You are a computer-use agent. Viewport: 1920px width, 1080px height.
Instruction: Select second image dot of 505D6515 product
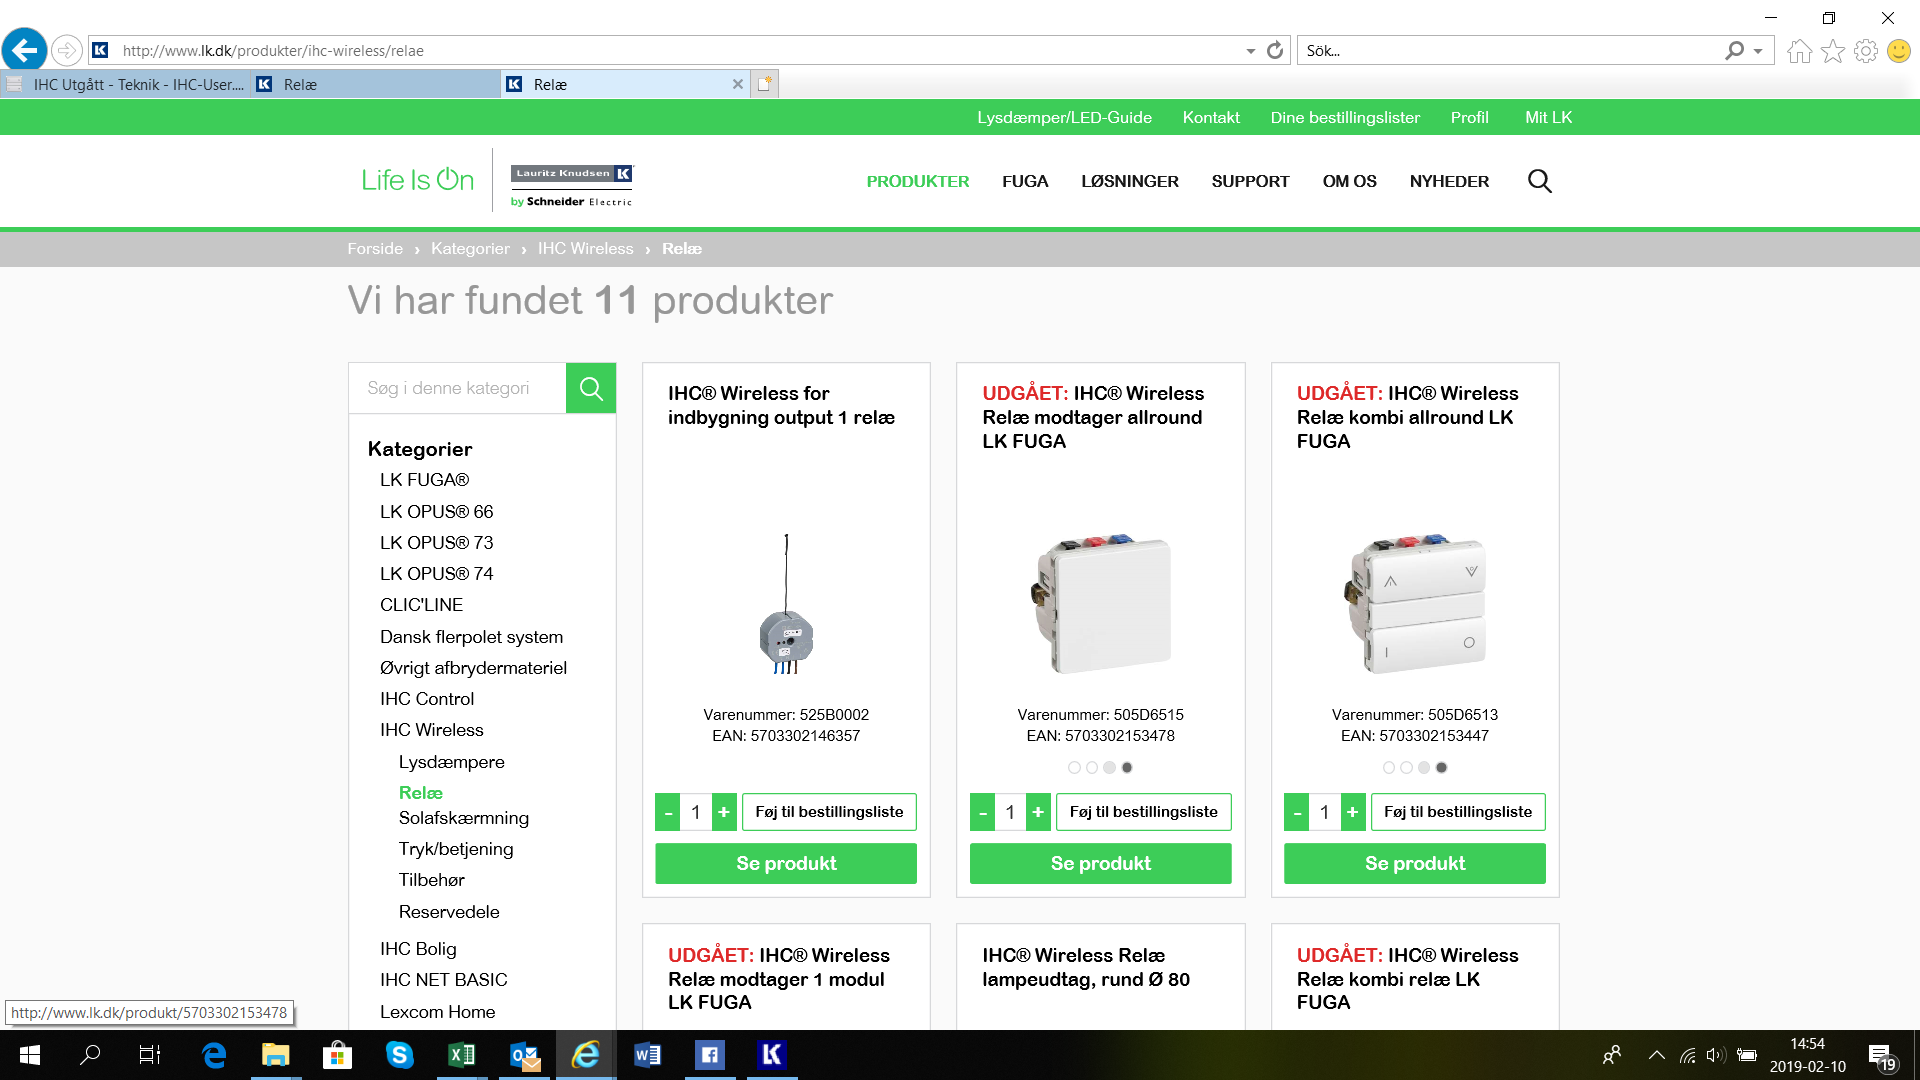click(x=1092, y=768)
